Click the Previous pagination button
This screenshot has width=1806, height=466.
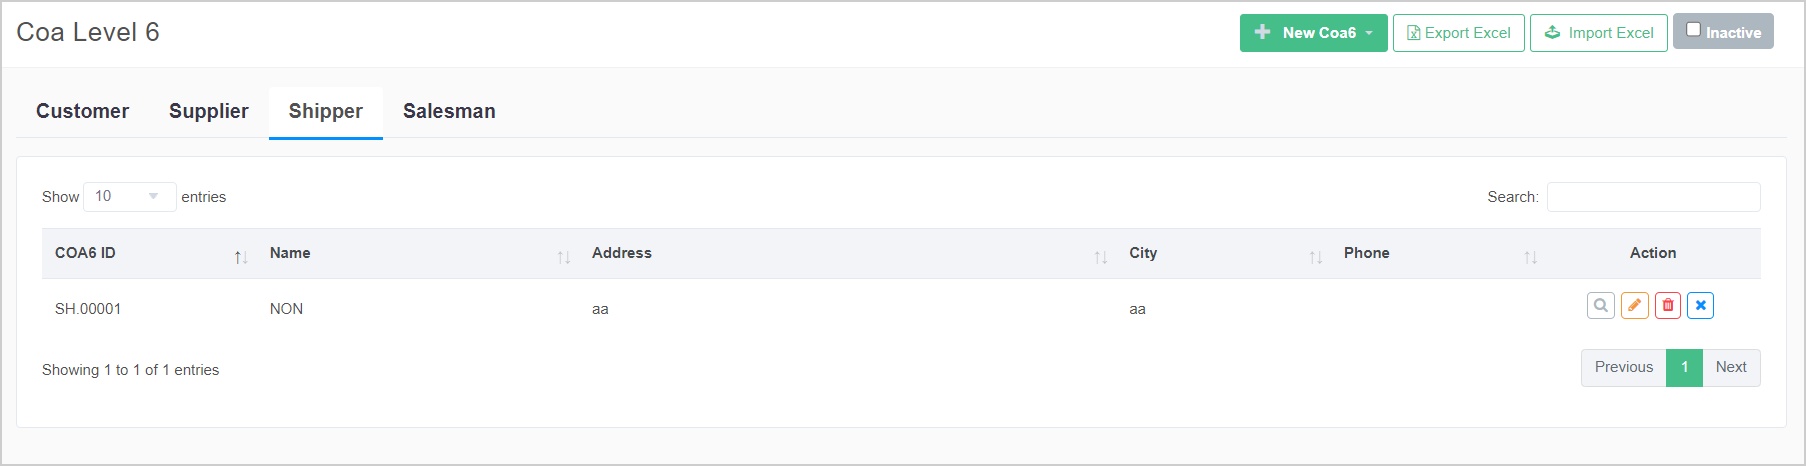tap(1623, 367)
